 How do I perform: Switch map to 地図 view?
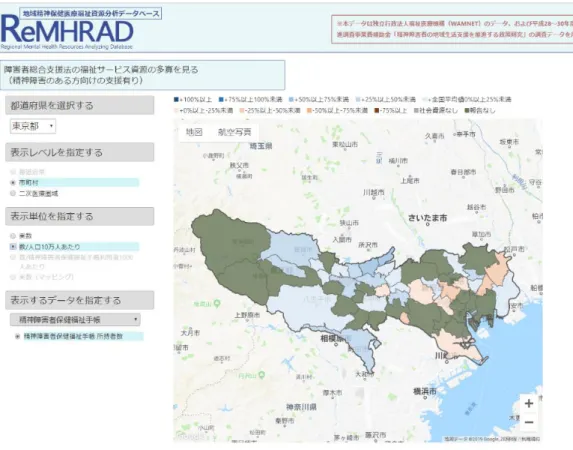pyautogui.click(x=194, y=132)
